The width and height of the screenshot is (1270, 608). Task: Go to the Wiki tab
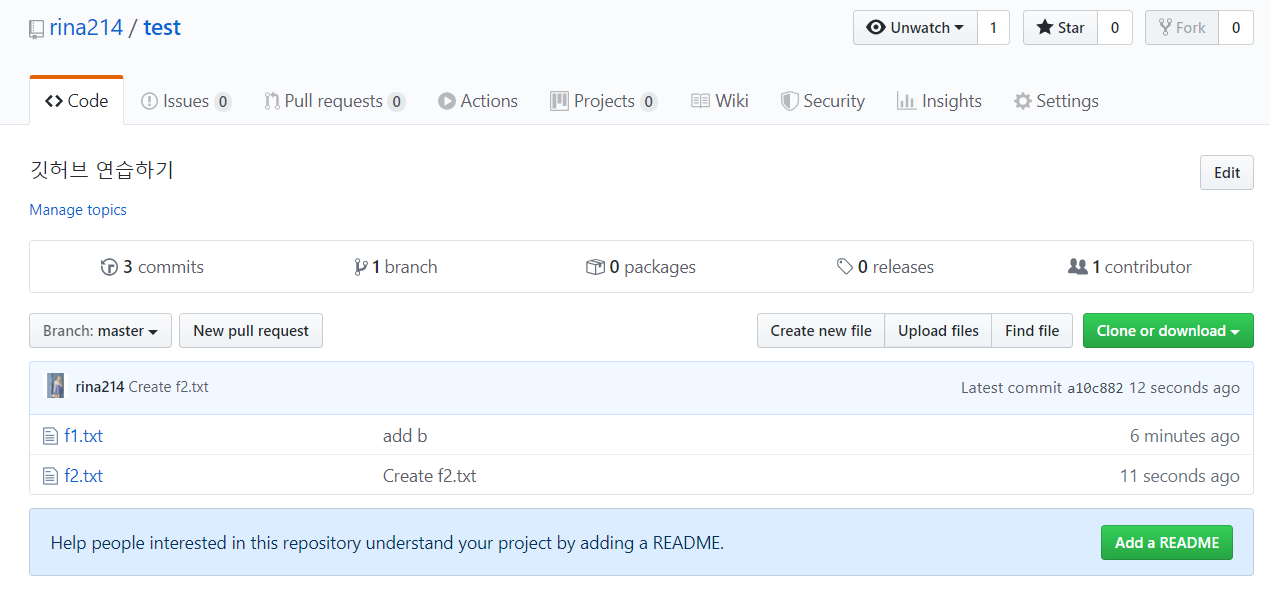(720, 101)
